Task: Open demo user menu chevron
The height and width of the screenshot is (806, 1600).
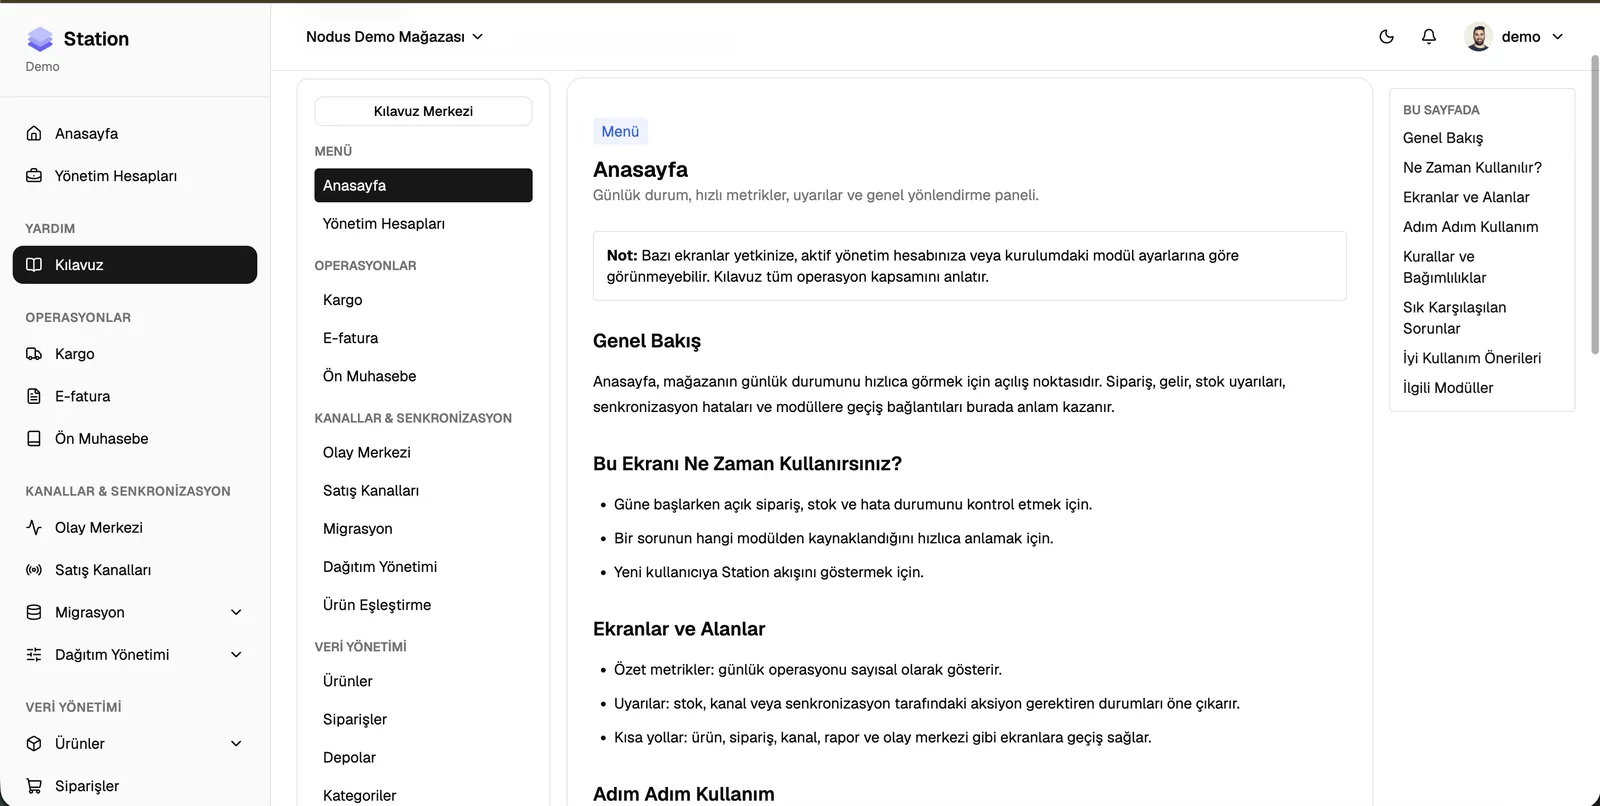Action: 1557,37
